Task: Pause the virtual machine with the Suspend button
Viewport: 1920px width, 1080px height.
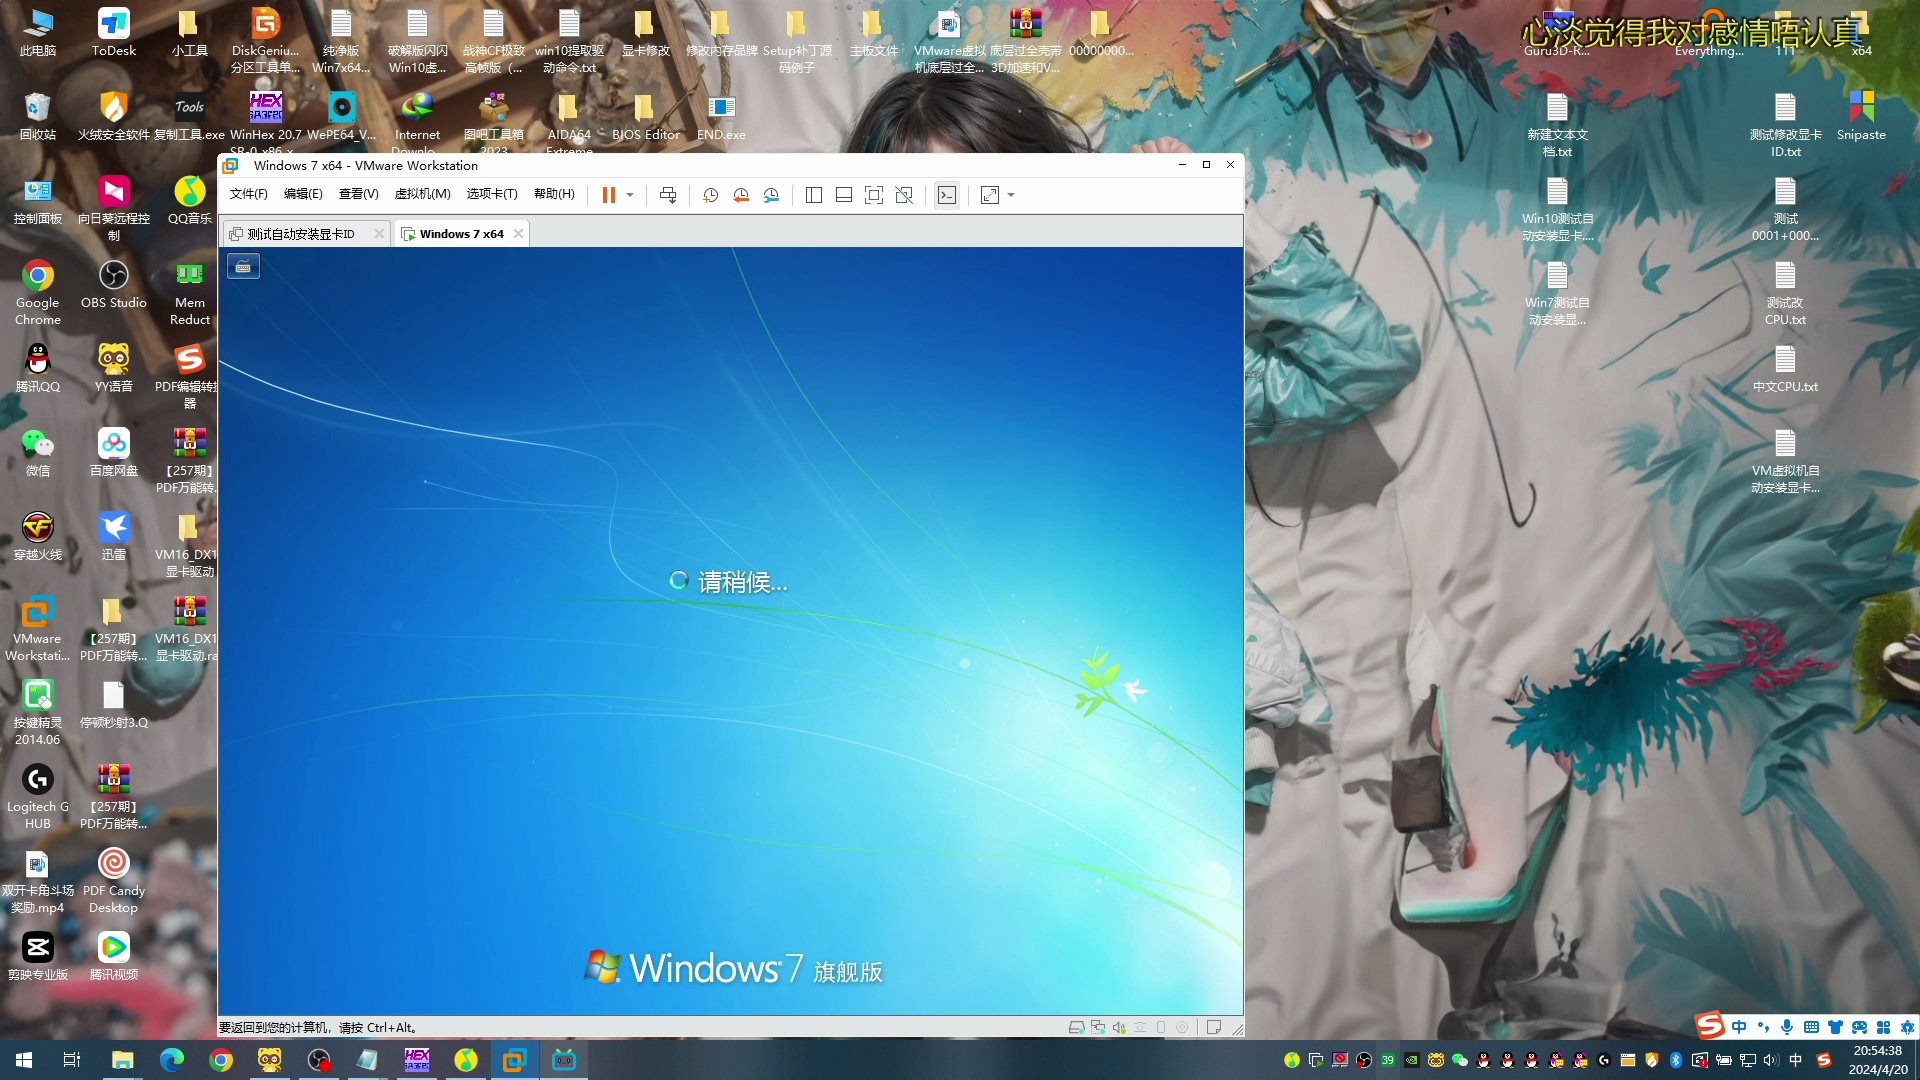Action: [x=608, y=195]
